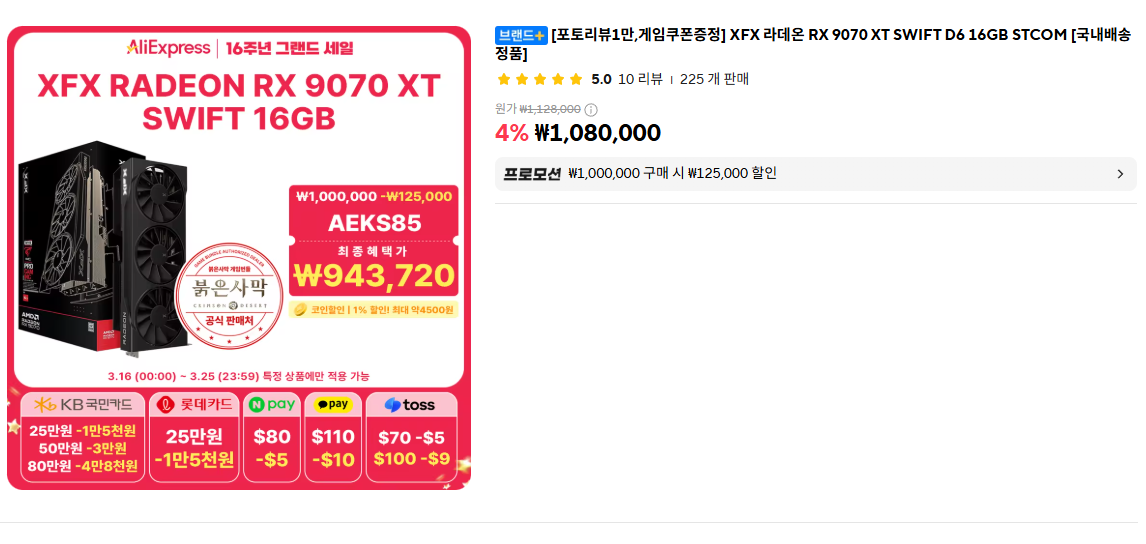
Task: Click the AEKS85 coupon code
Action: click(x=374, y=224)
